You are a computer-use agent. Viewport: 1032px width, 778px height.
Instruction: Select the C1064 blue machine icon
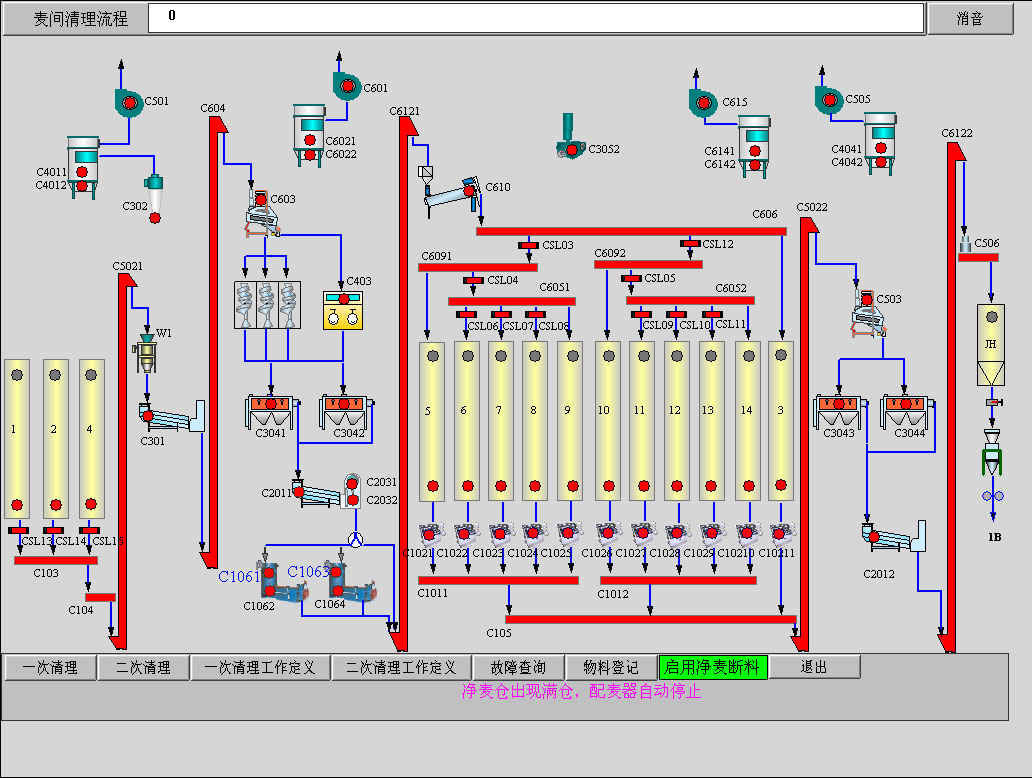click(352, 583)
